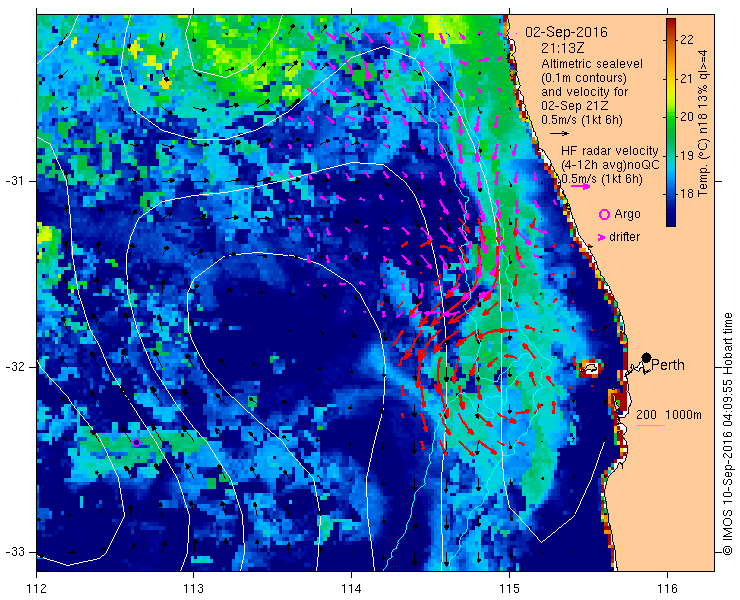Click the 21:13Z time label
740x600 pixels.
564,48
